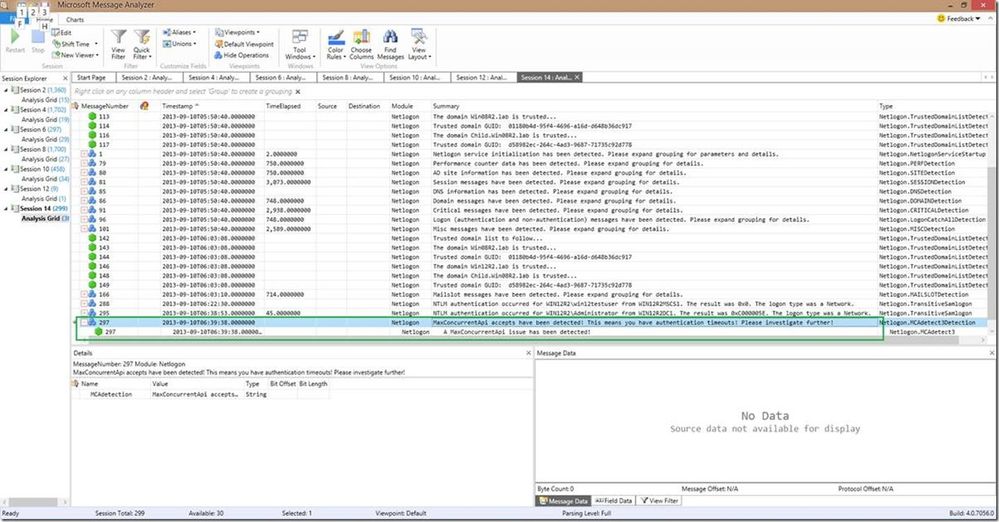This screenshot has width=999, height=522.
Task: Collapse expanded message 297 group
Action: point(84,323)
